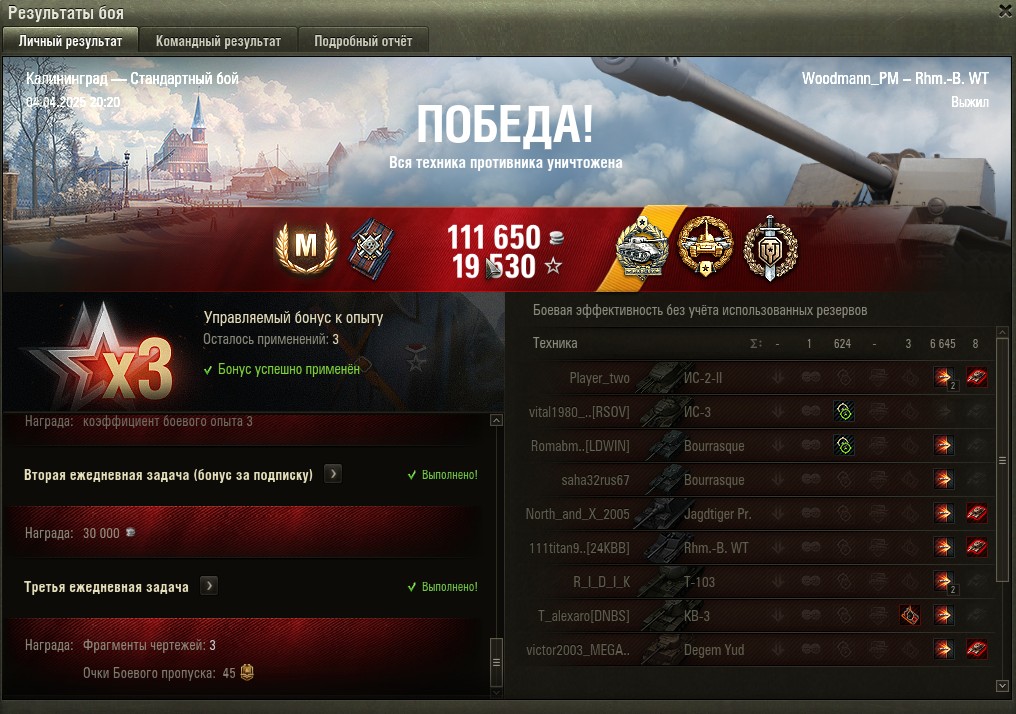The image size is (1016, 714).
Task: Click the sword and shield medal
Action: tap(770, 248)
